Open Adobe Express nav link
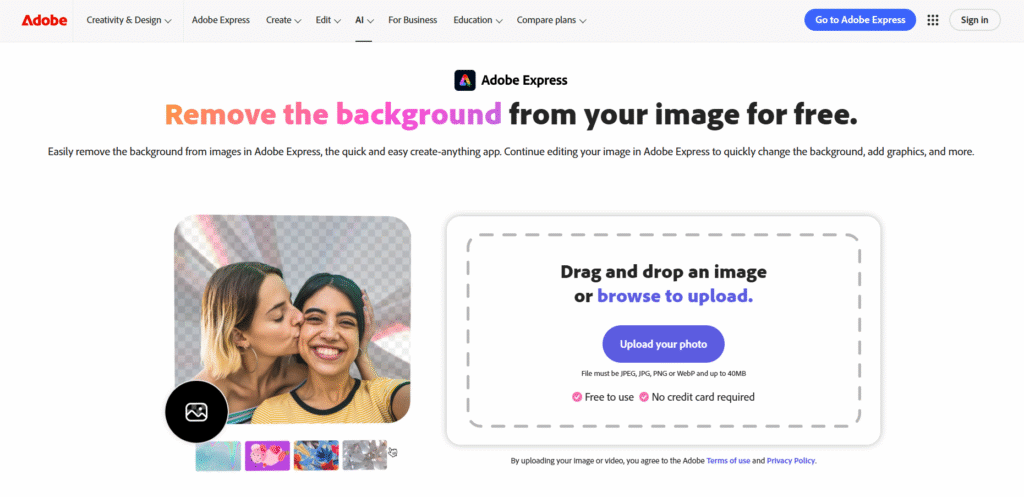The height and width of the screenshot is (497, 1024). point(221,20)
